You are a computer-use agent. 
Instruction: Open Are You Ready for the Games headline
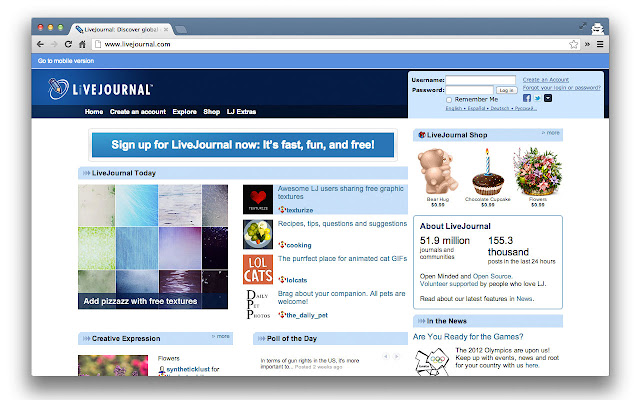point(468,337)
